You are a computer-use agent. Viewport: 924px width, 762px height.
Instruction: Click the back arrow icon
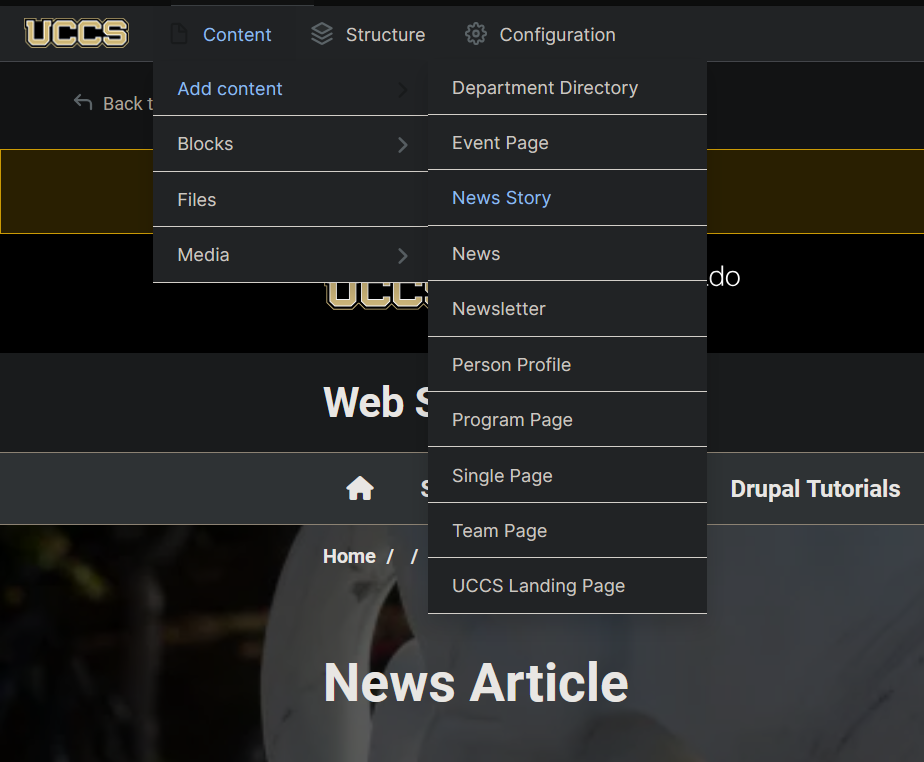coord(83,103)
